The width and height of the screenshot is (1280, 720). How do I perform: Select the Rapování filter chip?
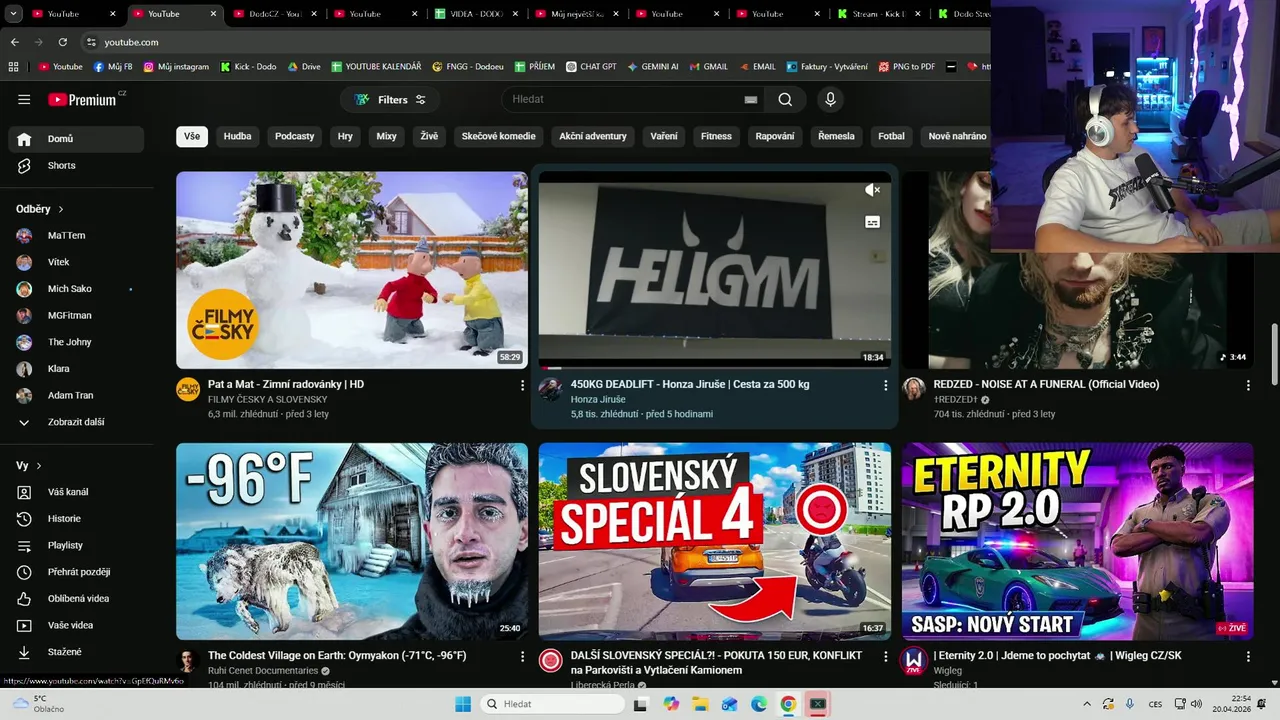pyautogui.click(x=775, y=136)
